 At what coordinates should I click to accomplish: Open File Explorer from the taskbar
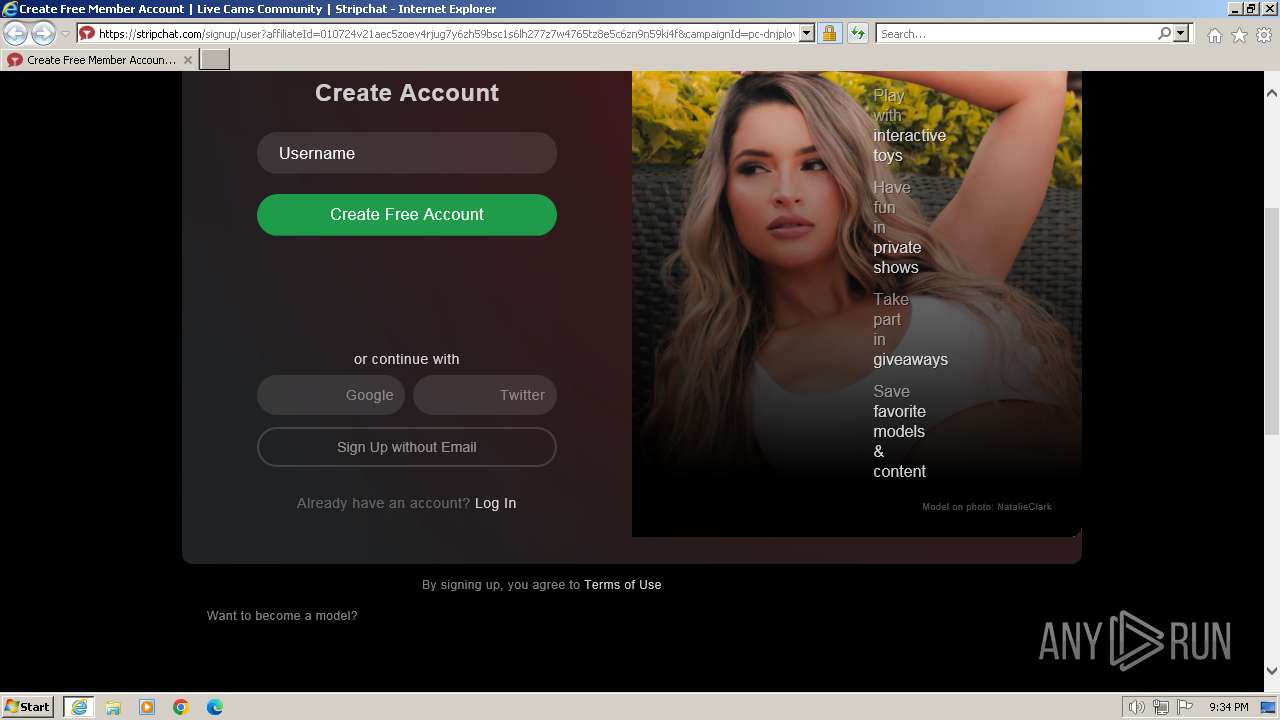tap(113, 707)
